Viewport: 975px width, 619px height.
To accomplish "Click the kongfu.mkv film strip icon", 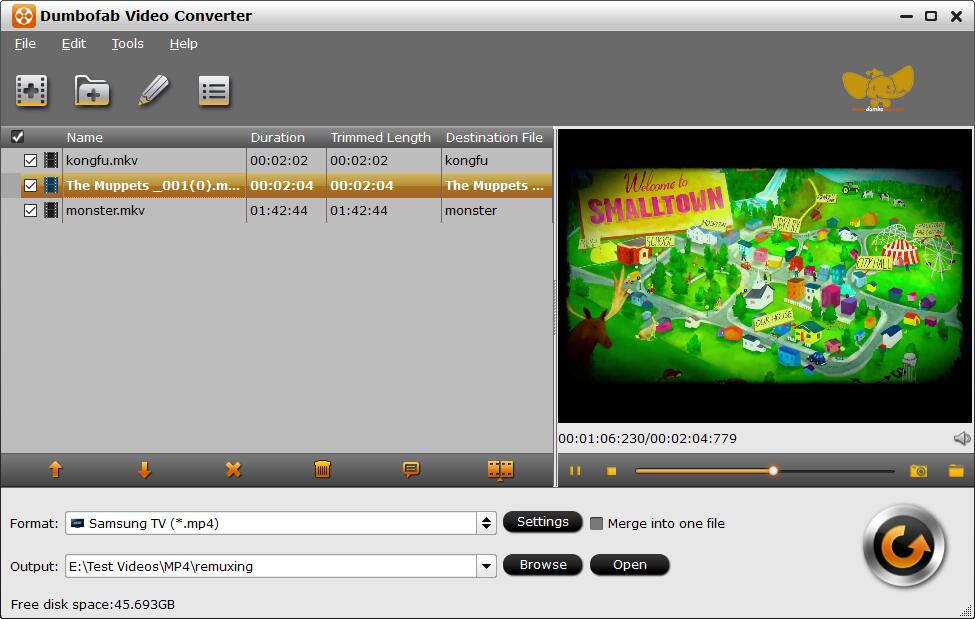I will click(51, 161).
